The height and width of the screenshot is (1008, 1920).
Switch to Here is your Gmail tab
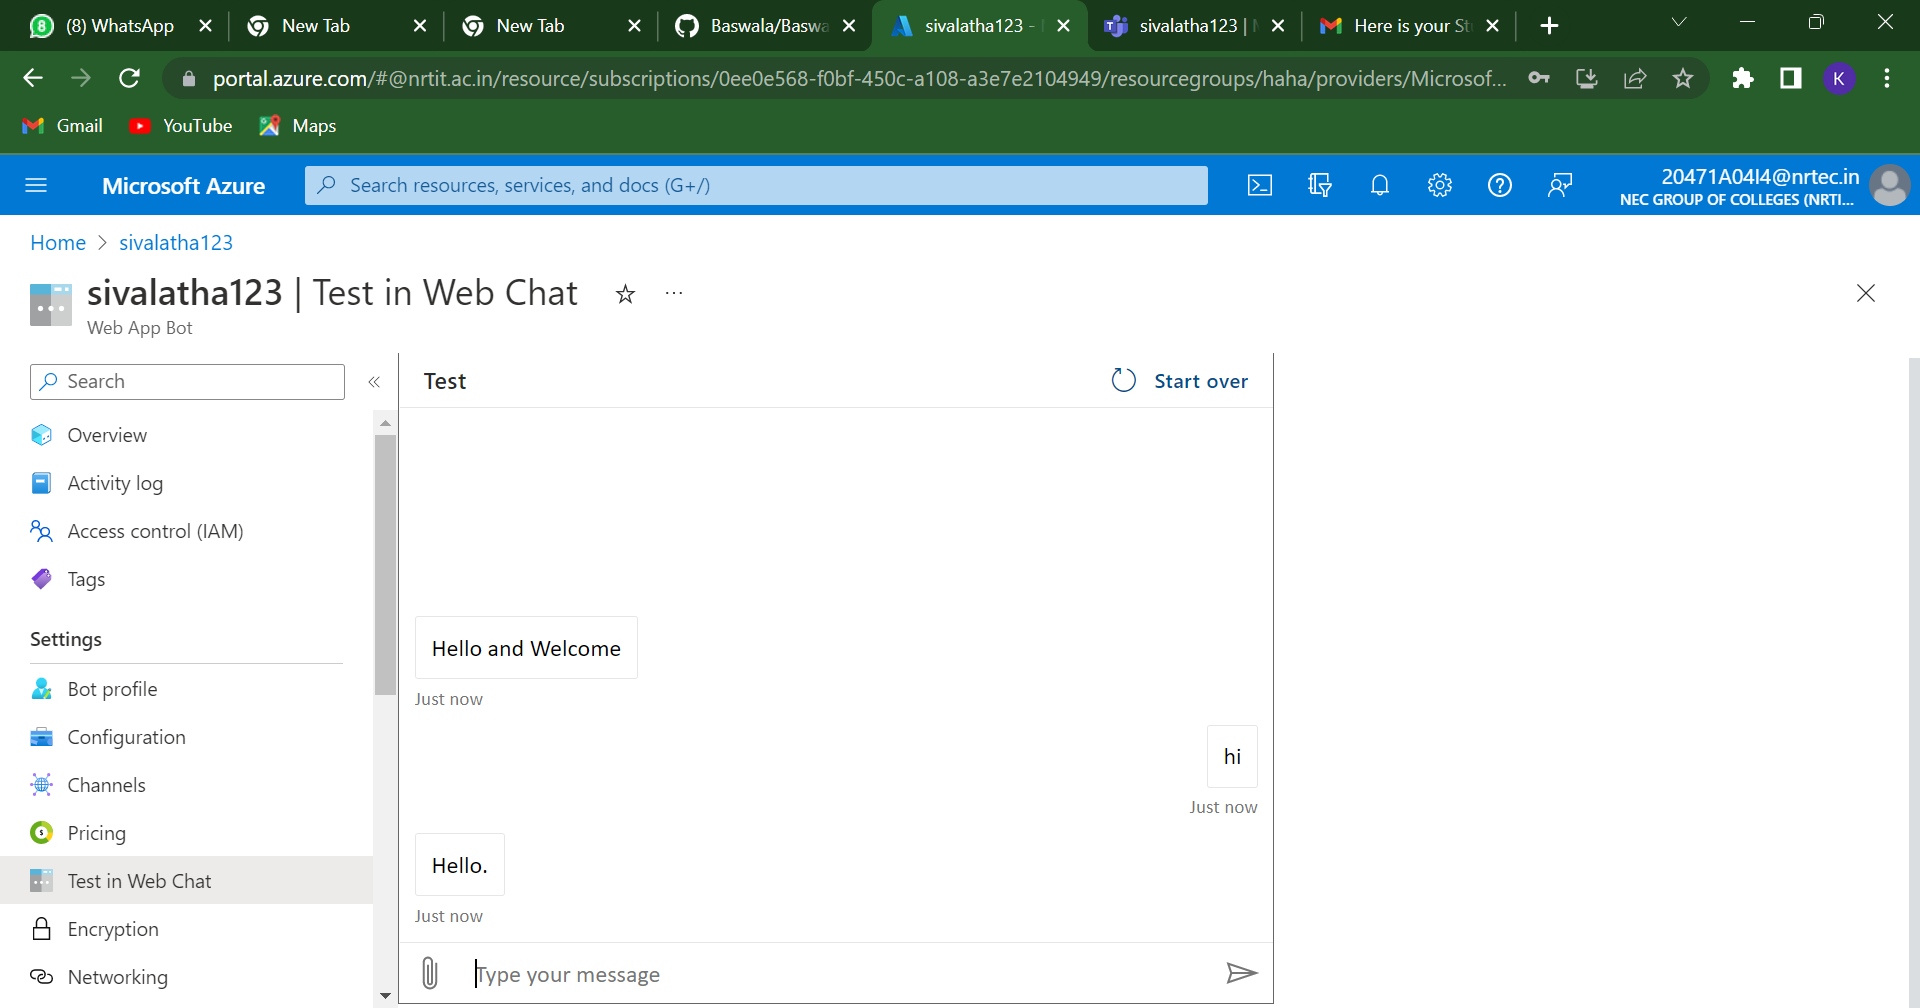coord(1410,26)
